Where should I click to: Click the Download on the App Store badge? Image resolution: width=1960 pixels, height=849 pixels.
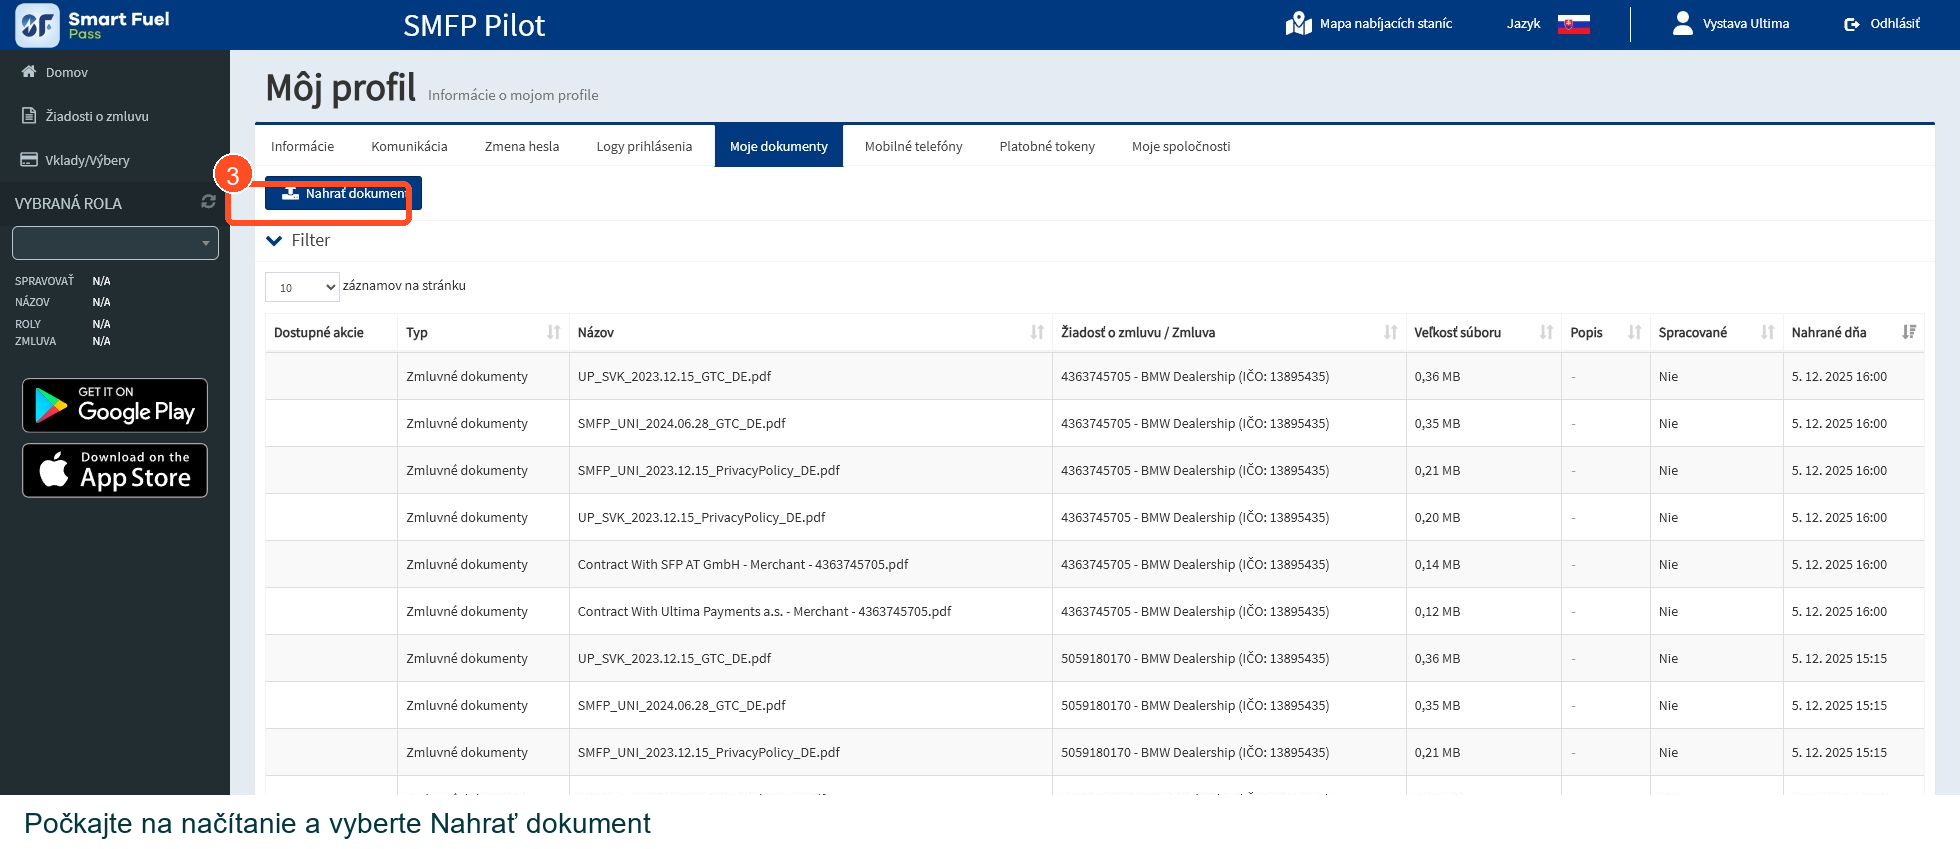tap(115, 470)
